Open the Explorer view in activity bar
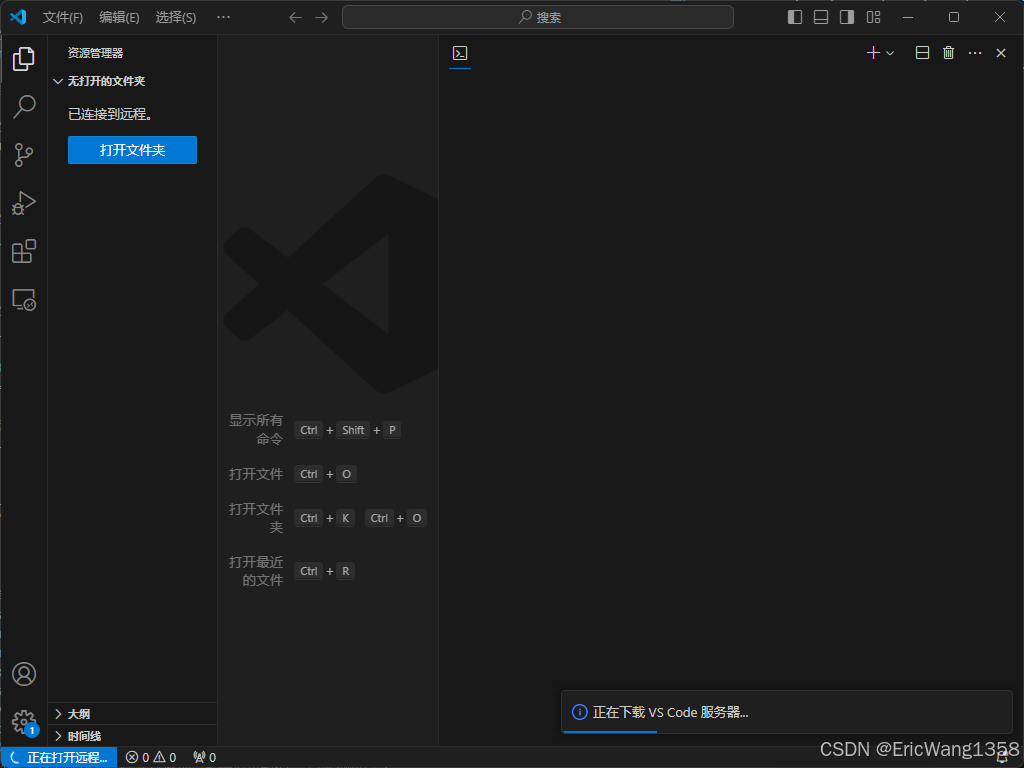 click(x=24, y=59)
